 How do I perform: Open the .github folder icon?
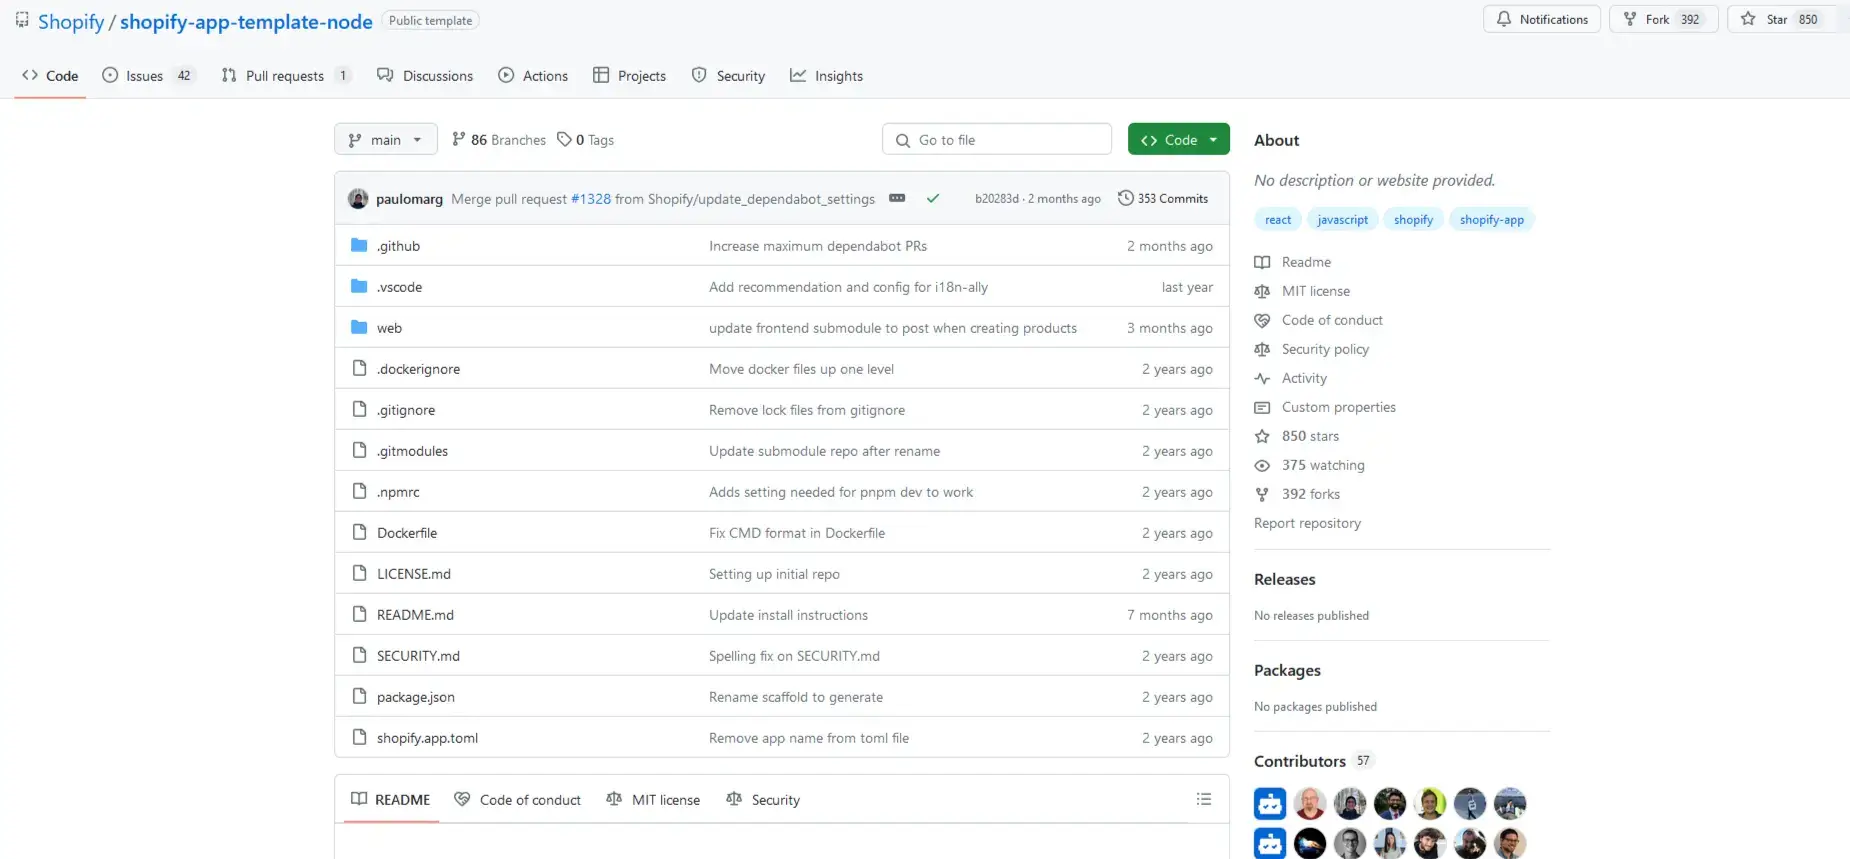pos(359,246)
